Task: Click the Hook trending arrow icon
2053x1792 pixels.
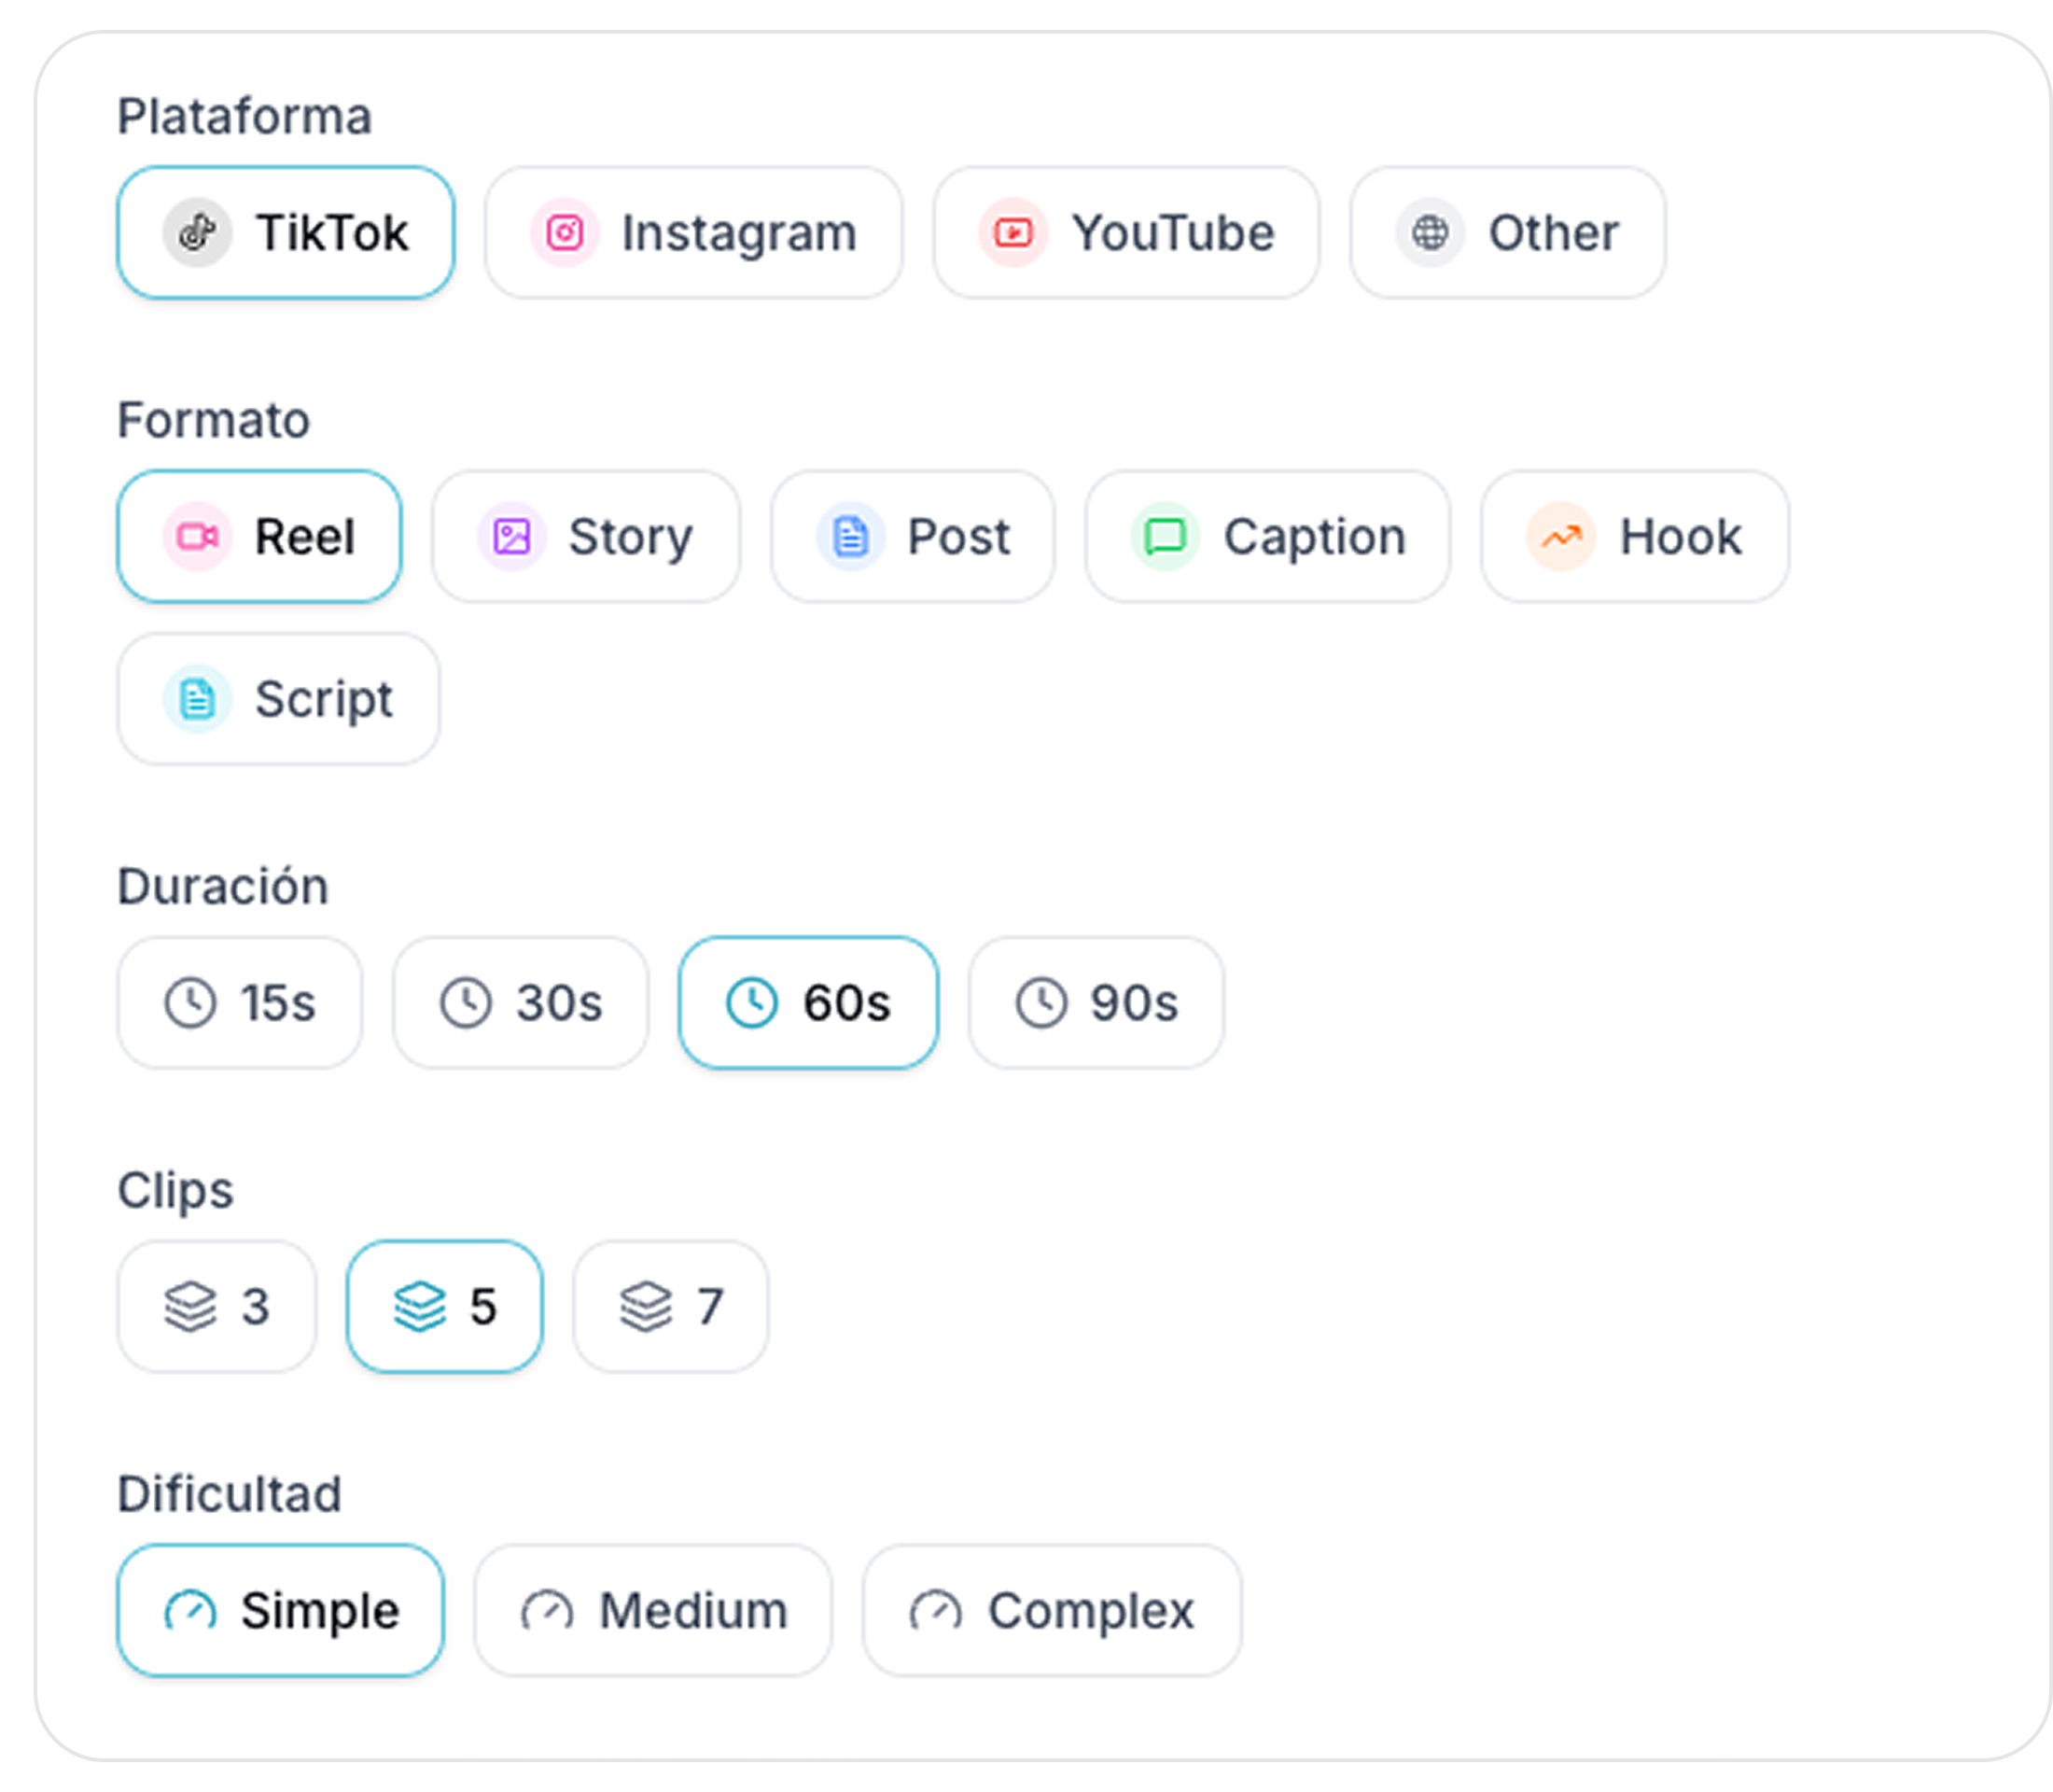Action: click(1560, 537)
